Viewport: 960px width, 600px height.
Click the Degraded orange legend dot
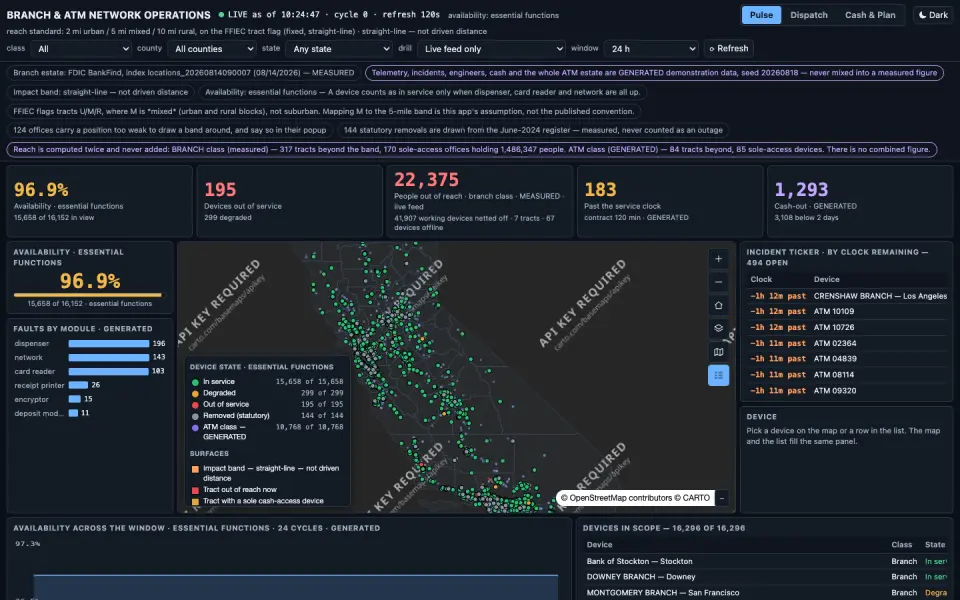coord(195,393)
